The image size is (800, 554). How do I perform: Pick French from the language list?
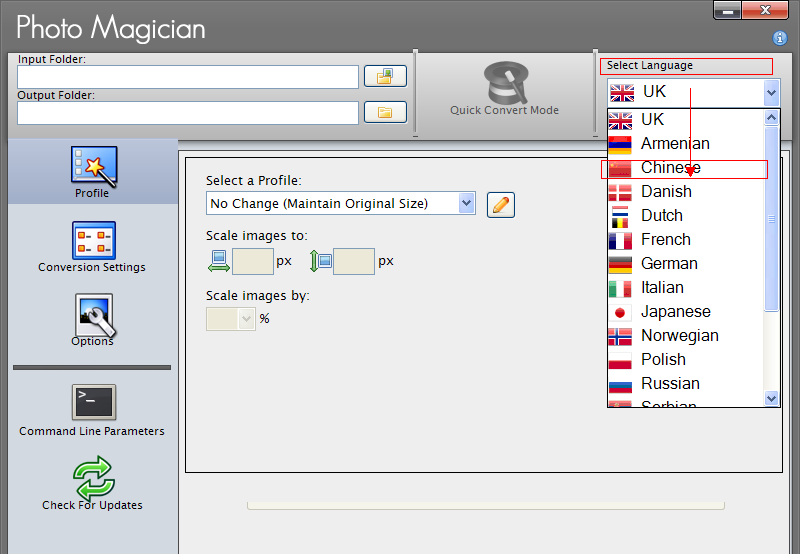tap(665, 240)
